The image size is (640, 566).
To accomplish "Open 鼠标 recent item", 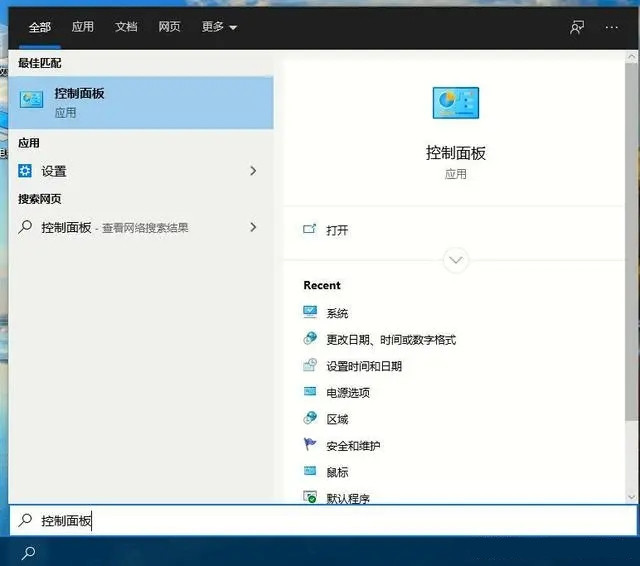I will [337, 472].
